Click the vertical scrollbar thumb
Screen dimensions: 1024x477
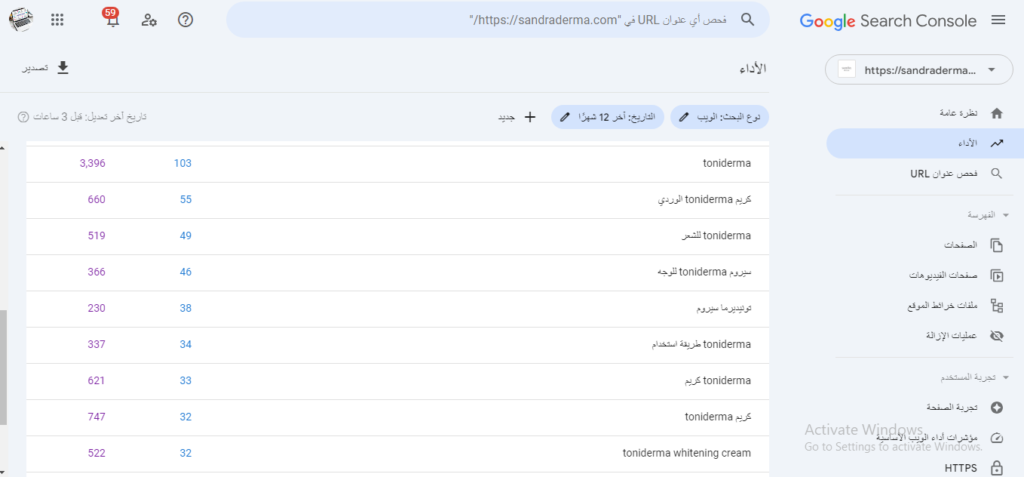(x=3, y=368)
